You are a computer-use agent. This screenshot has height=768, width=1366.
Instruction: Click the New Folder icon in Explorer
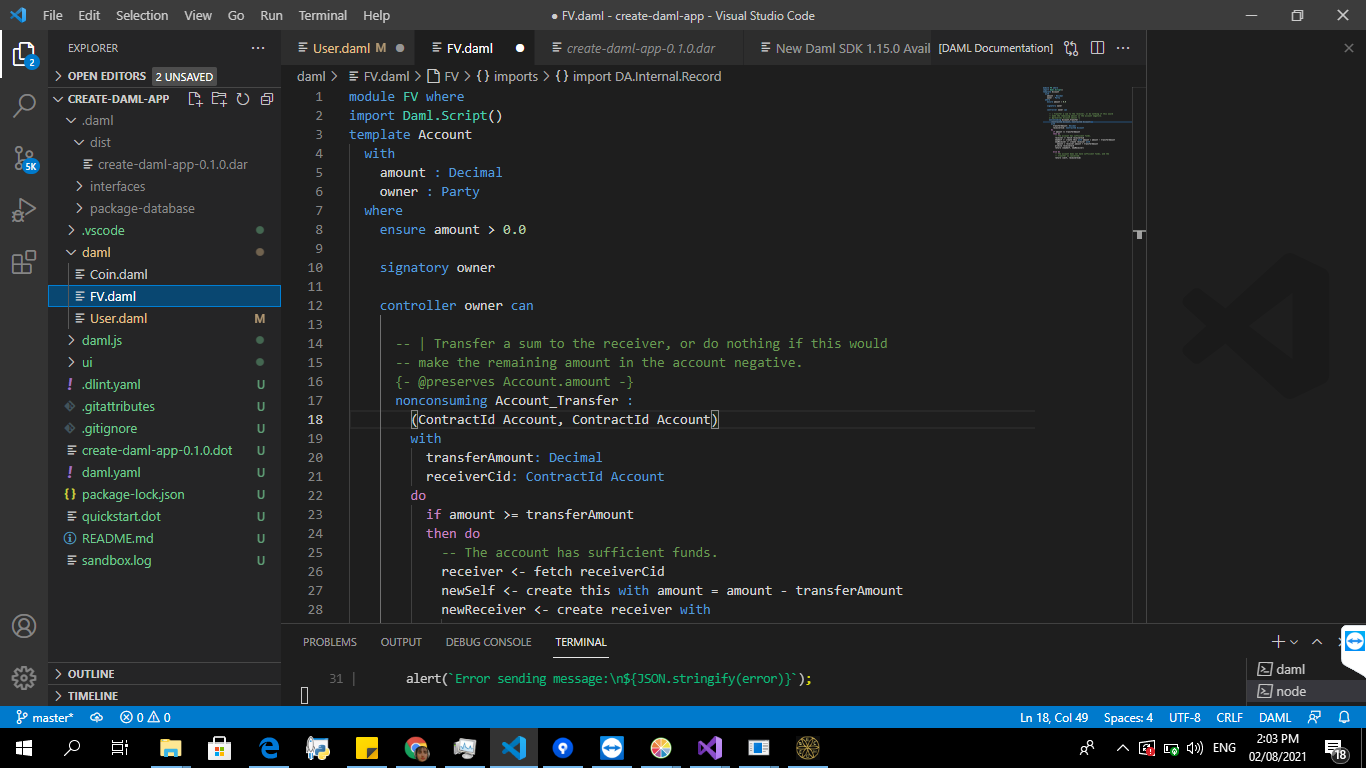219,99
